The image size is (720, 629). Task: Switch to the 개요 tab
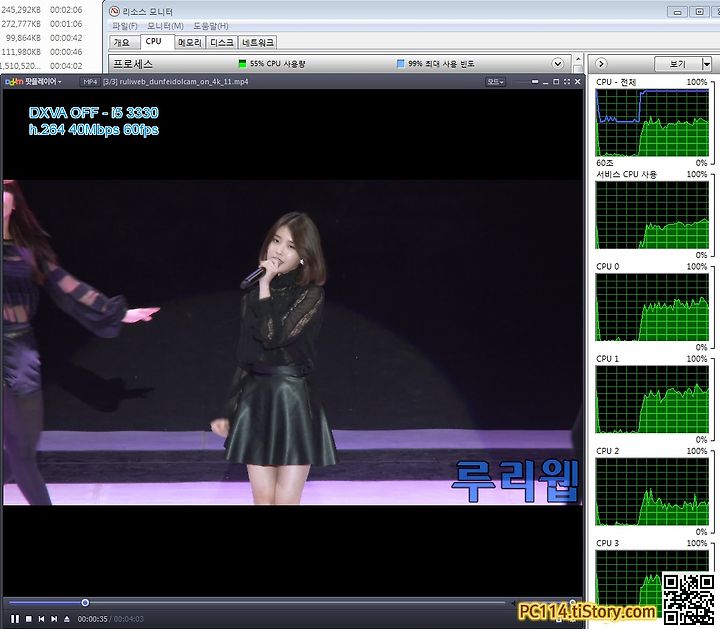click(122, 43)
